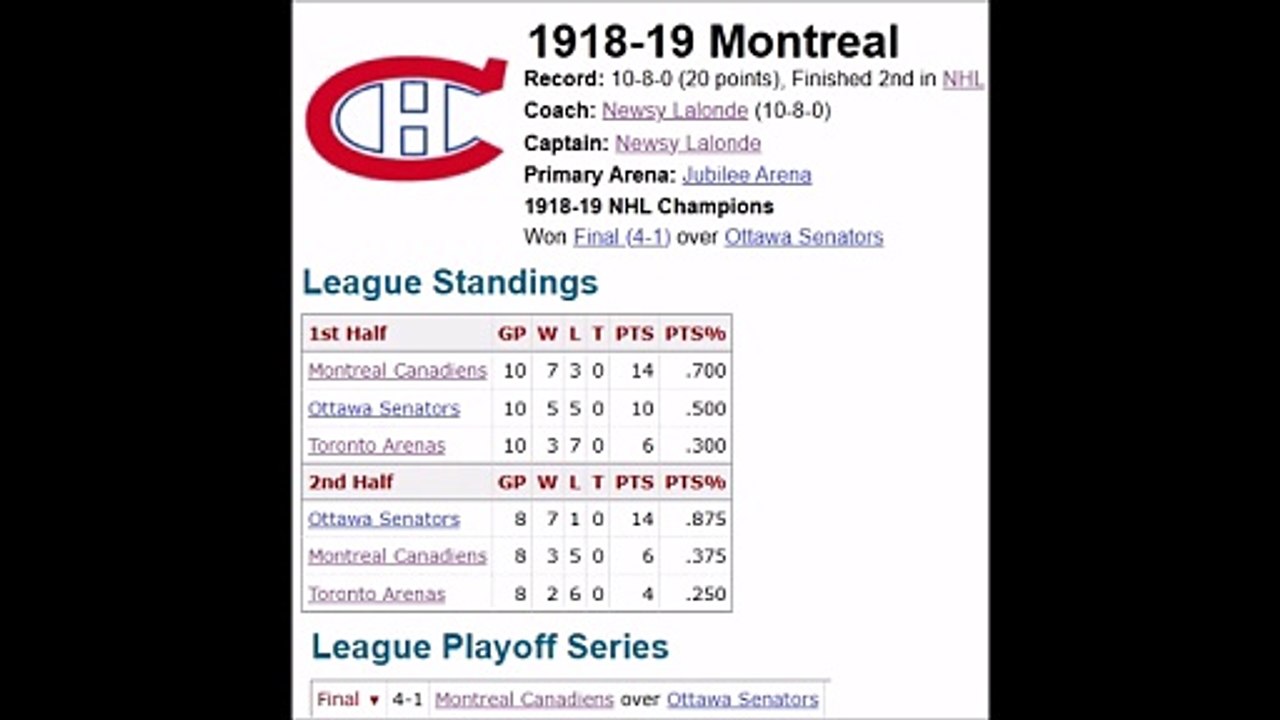Open the NHL link in the record line
The width and height of the screenshot is (1280, 720).
click(x=963, y=79)
